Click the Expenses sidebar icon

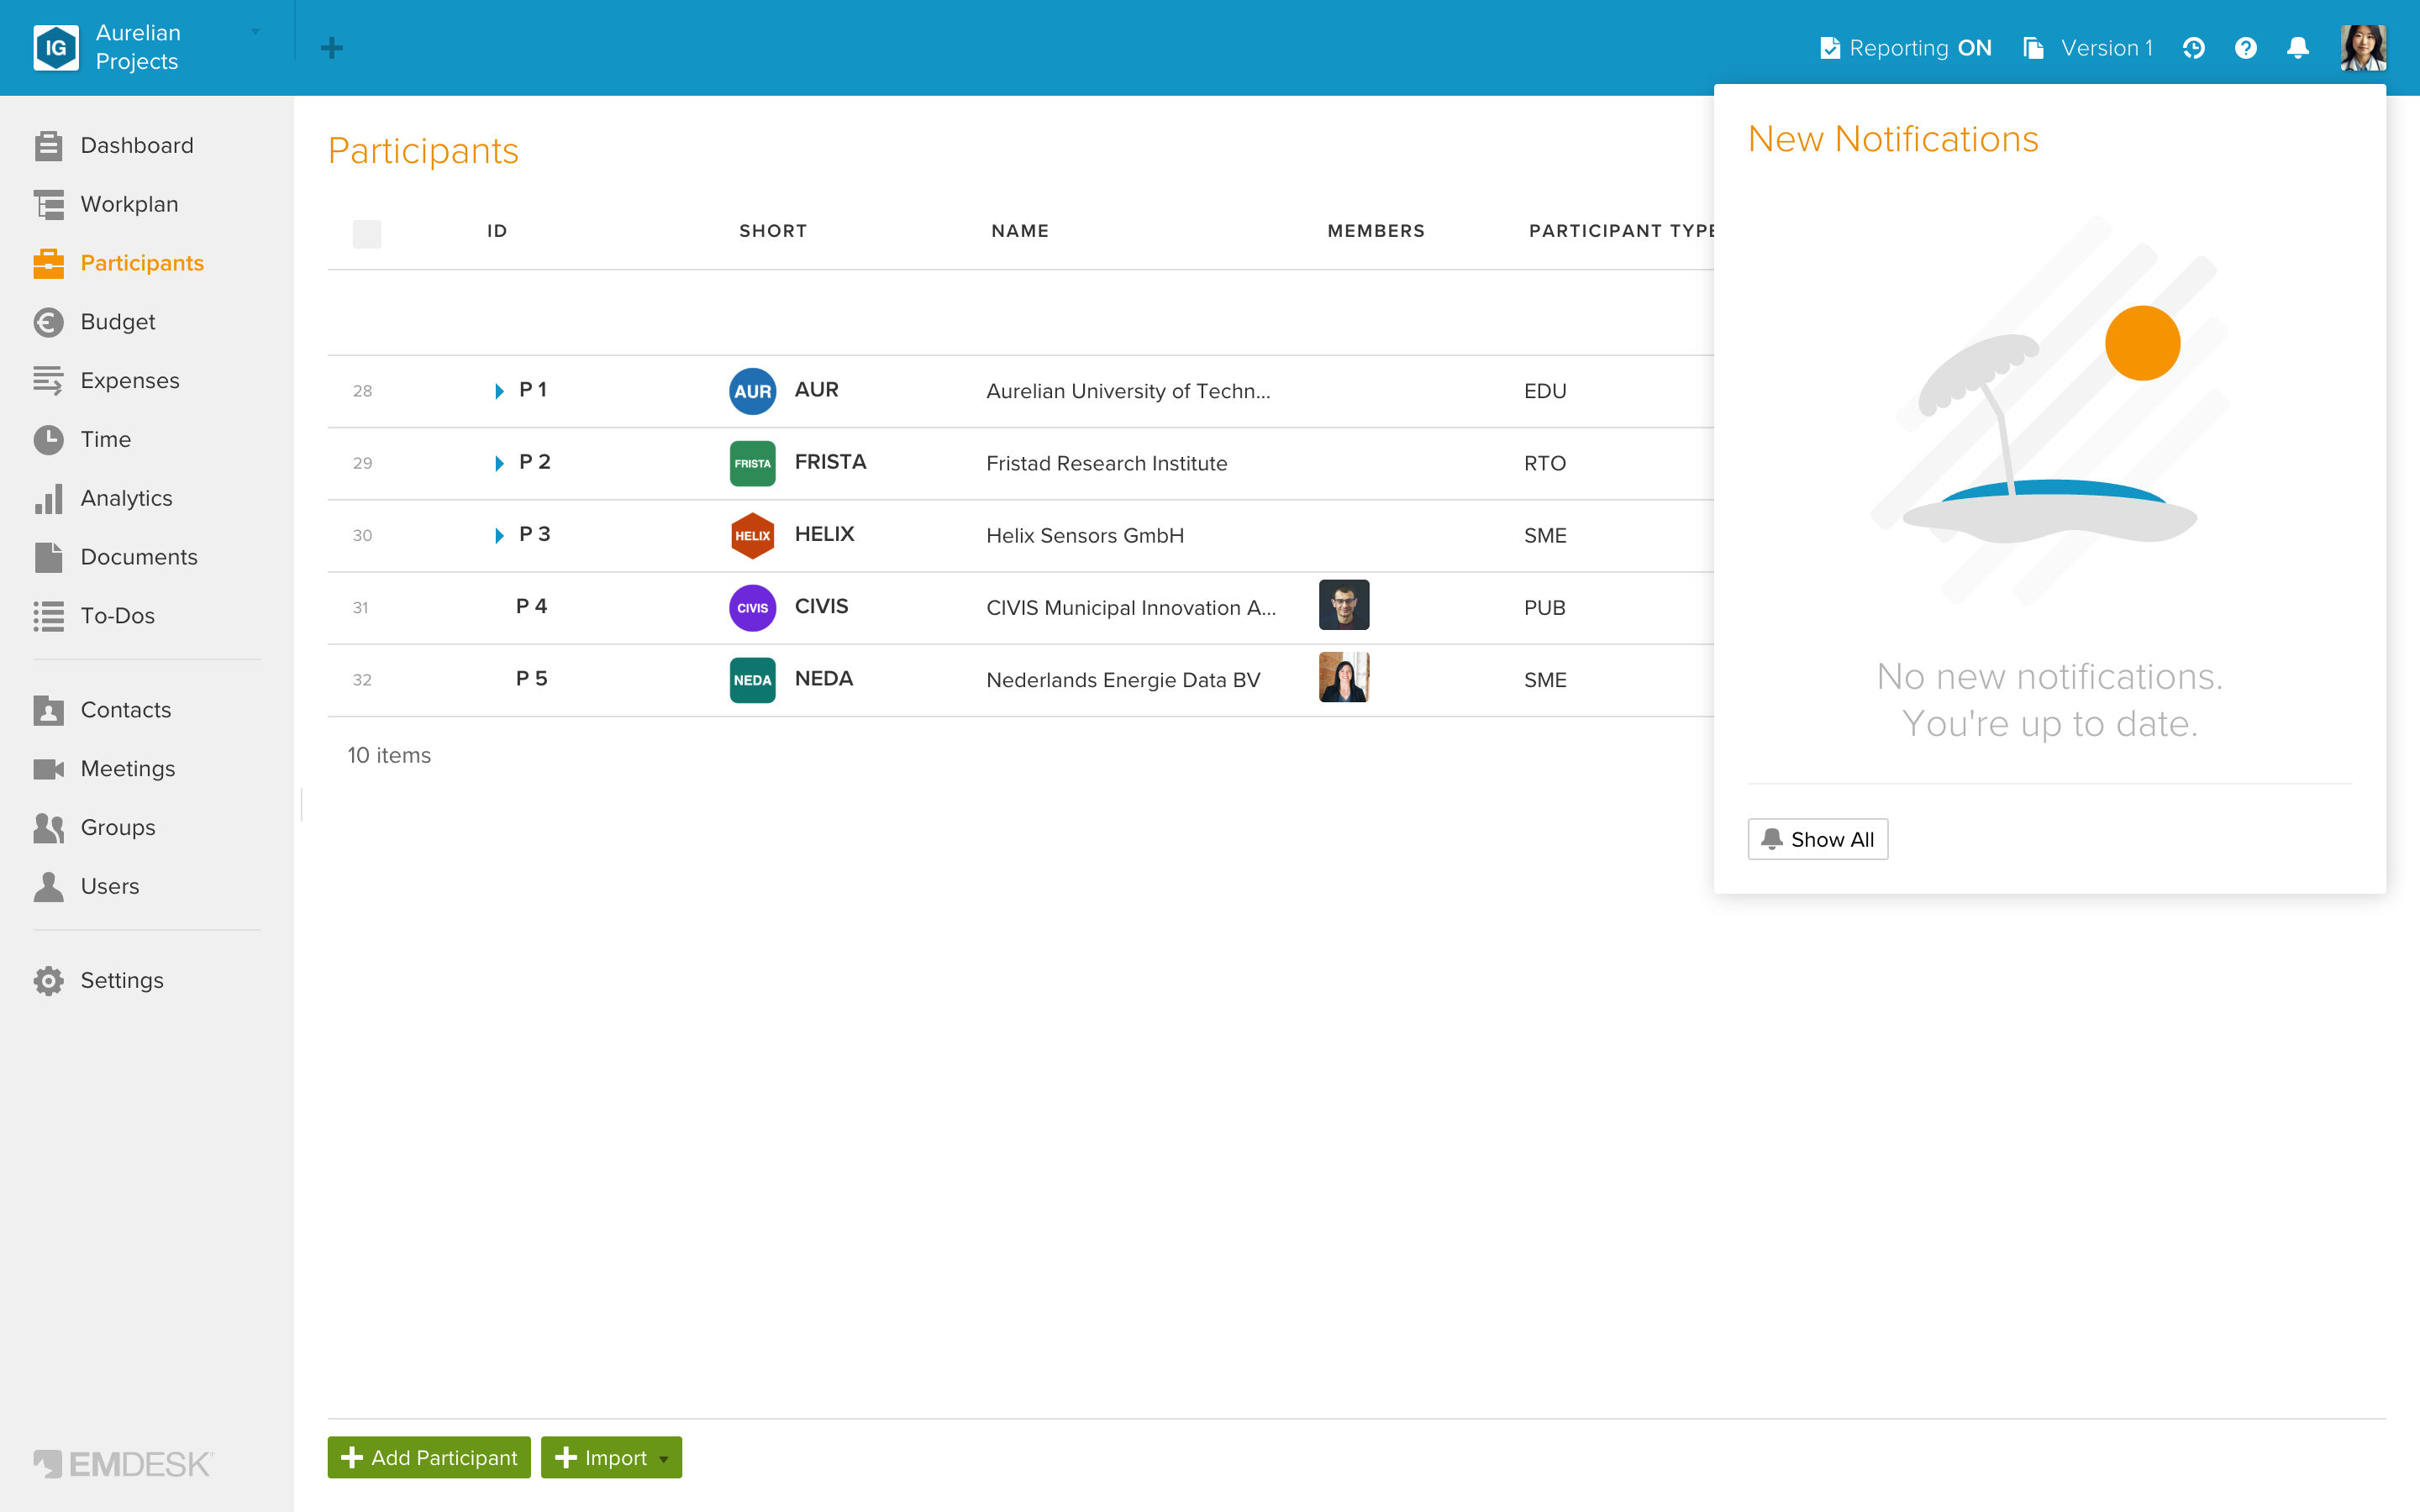[x=48, y=380]
